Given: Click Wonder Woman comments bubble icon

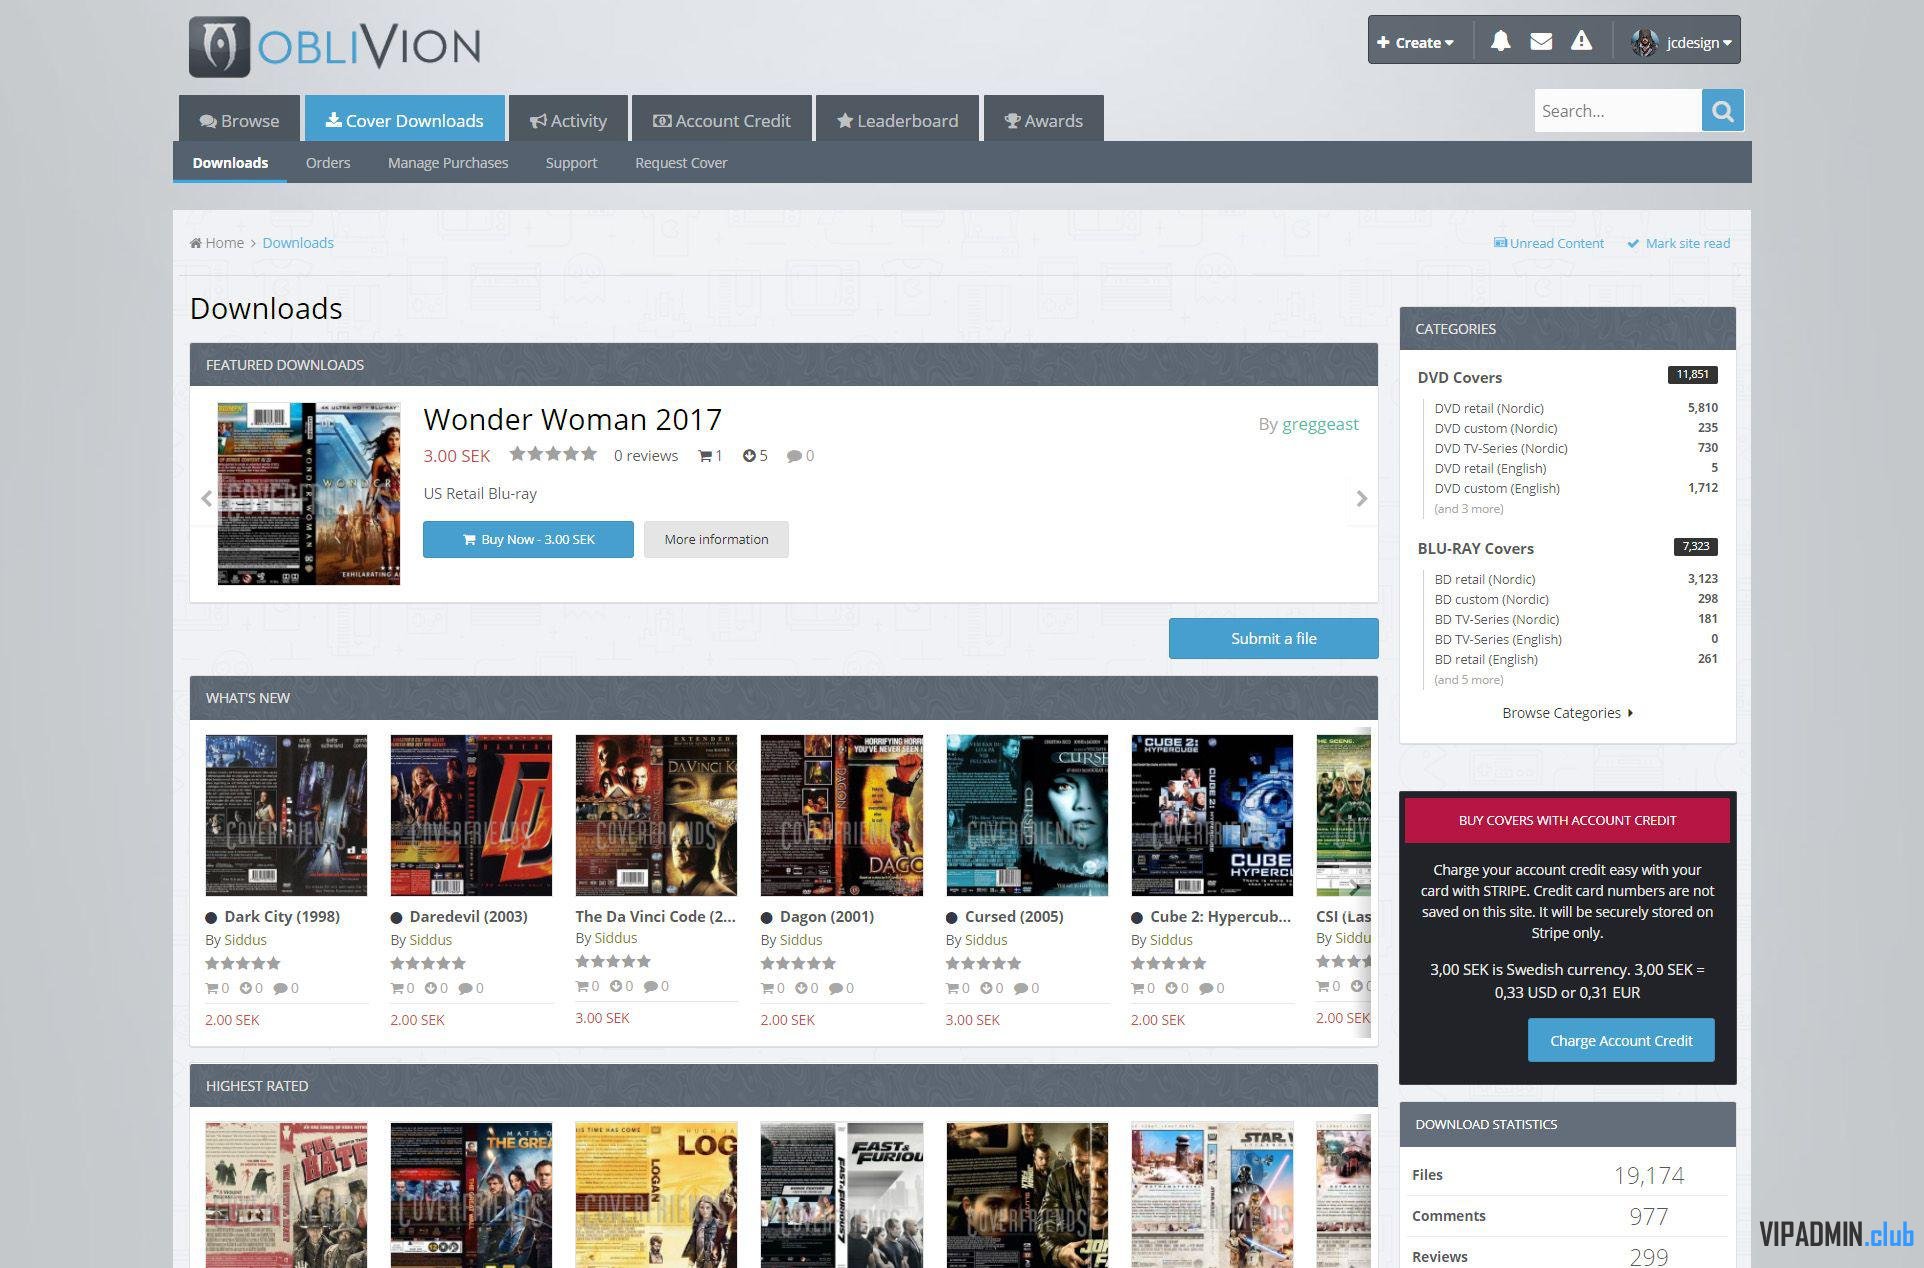Looking at the screenshot, I should pos(794,456).
